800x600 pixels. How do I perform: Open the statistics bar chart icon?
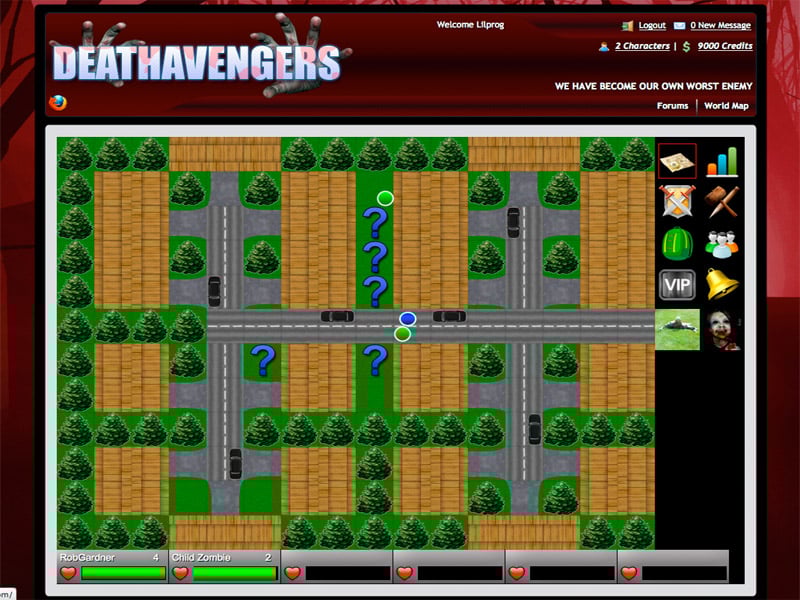coord(722,160)
